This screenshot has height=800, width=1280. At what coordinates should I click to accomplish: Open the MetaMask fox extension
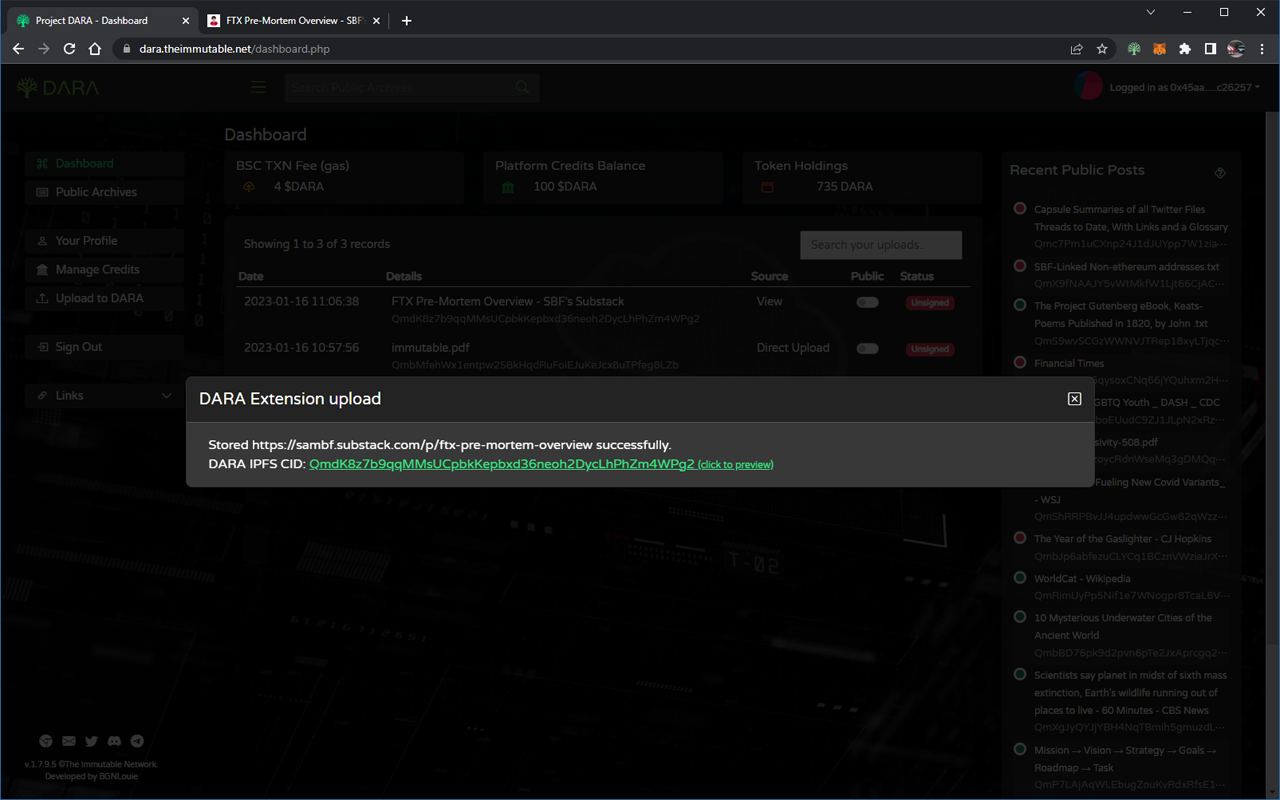coord(1159,48)
